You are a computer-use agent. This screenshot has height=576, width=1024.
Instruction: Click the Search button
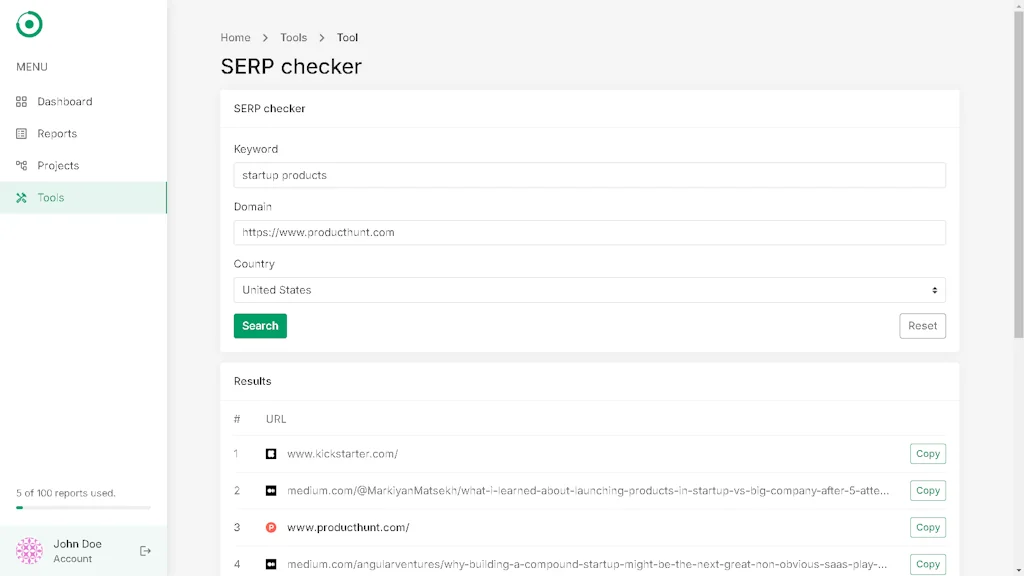(260, 325)
